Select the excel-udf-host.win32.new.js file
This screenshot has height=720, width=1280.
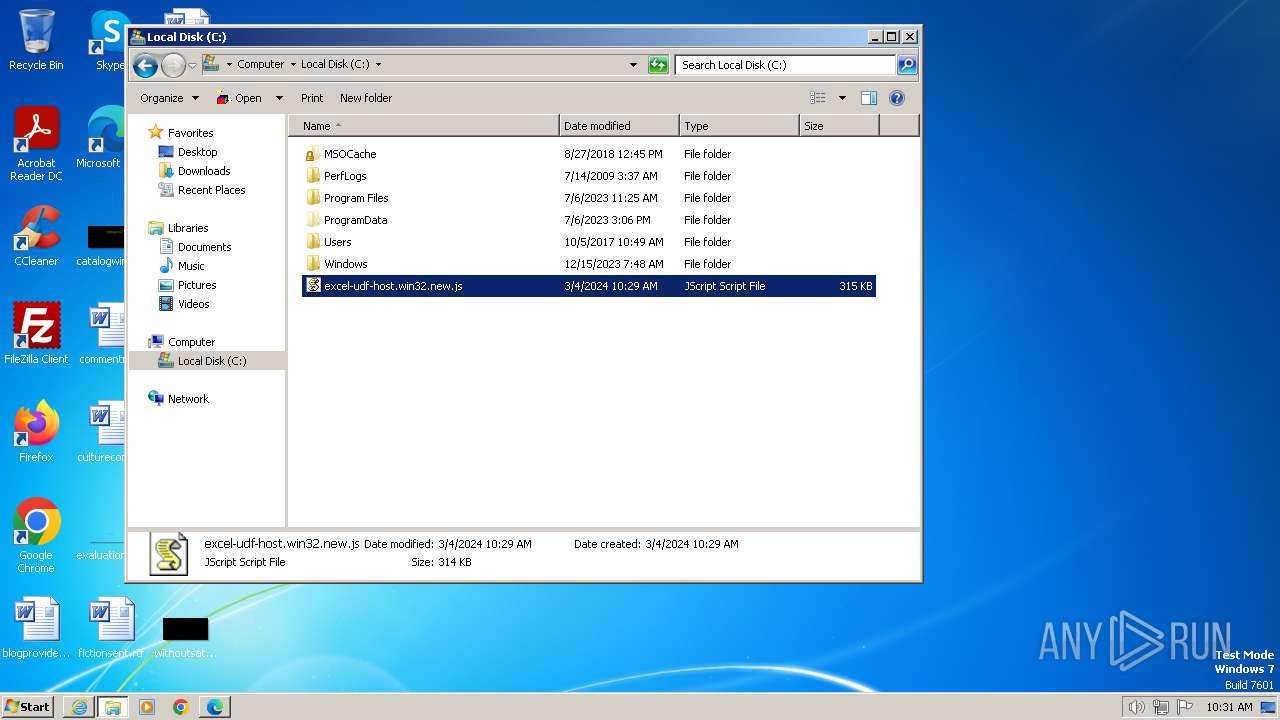(x=588, y=286)
